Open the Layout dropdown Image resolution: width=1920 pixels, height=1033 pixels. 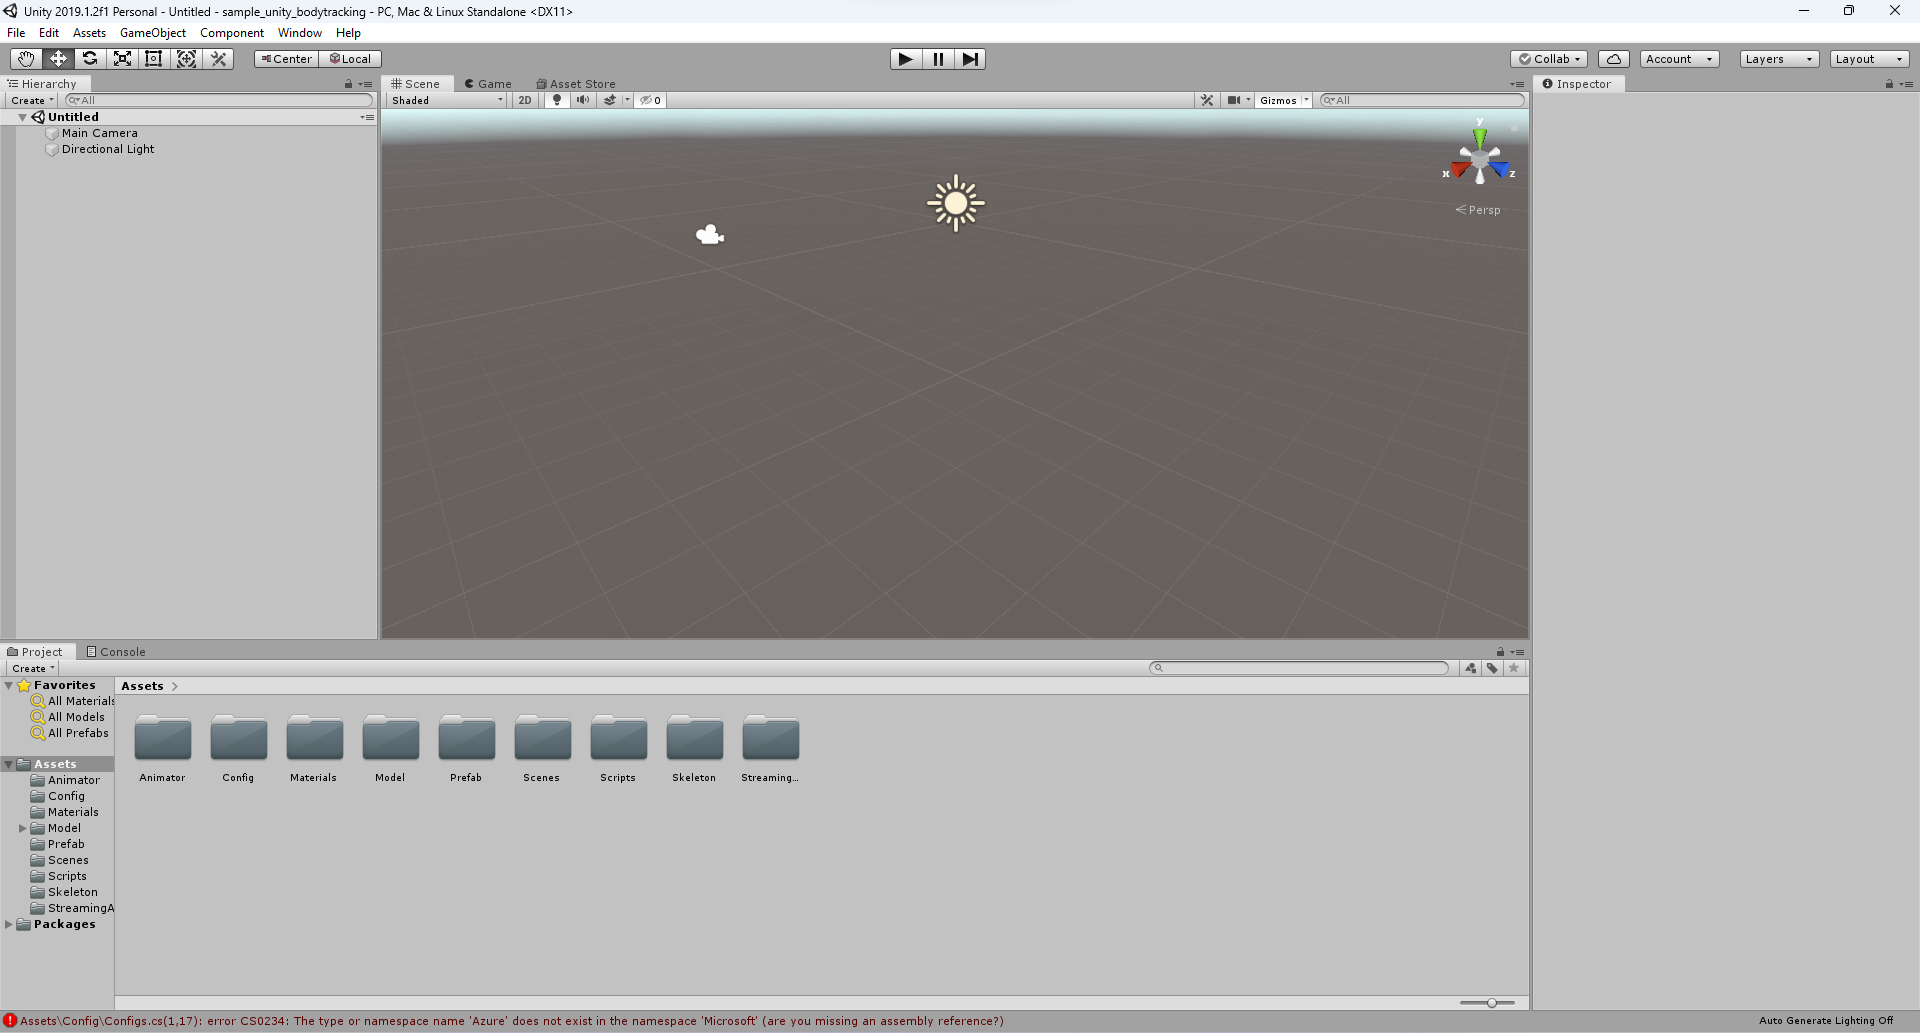pos(1870,59)
